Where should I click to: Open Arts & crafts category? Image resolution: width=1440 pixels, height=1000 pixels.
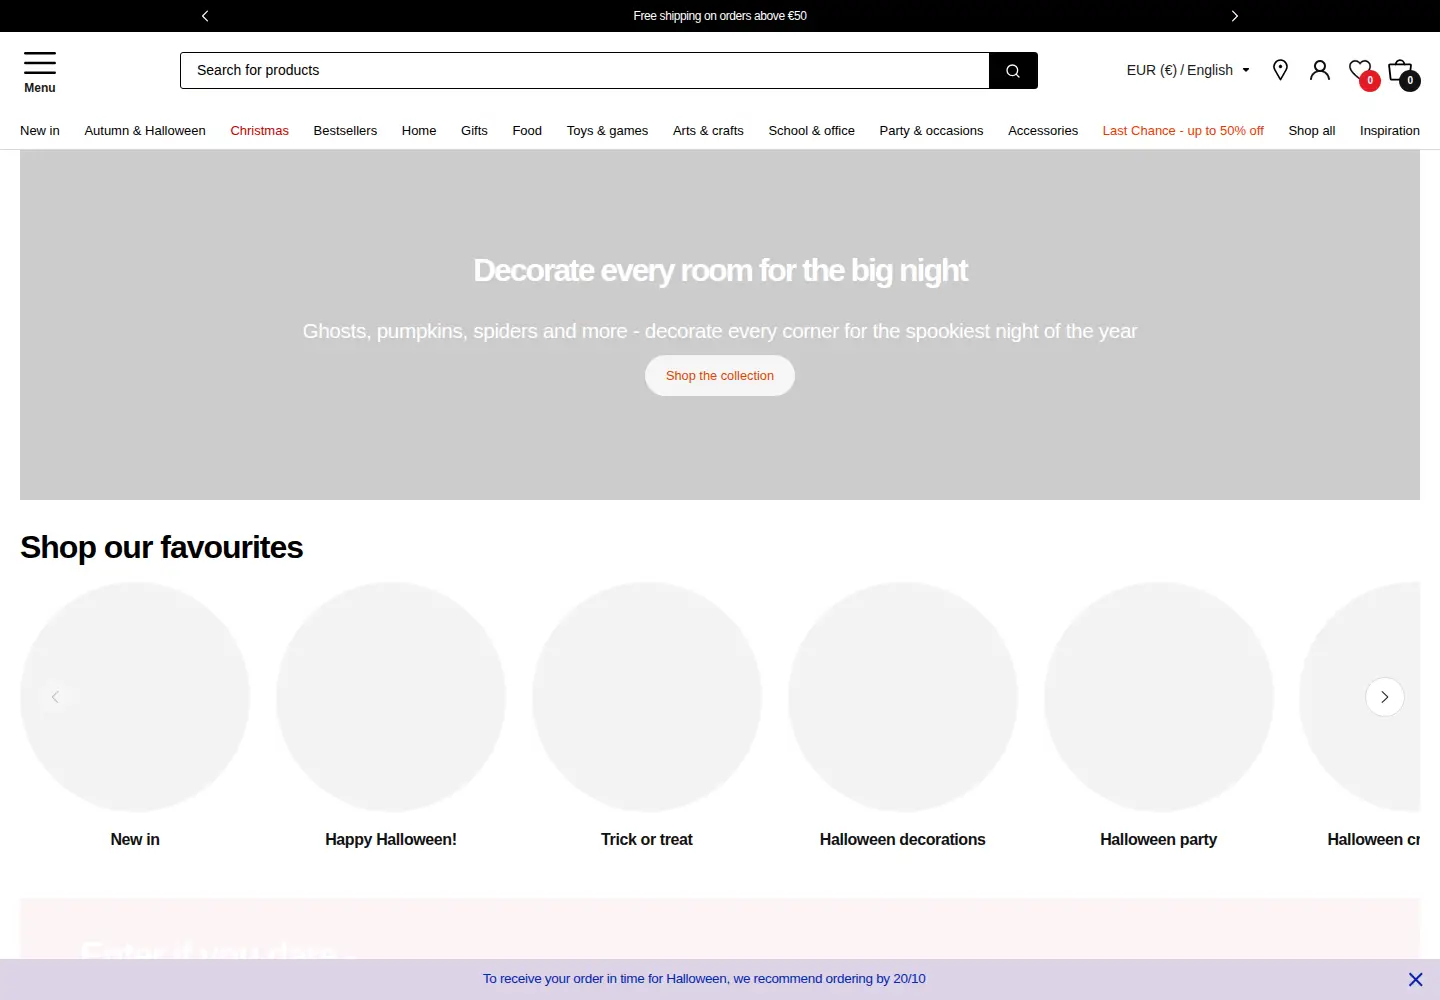coord(708,131)
